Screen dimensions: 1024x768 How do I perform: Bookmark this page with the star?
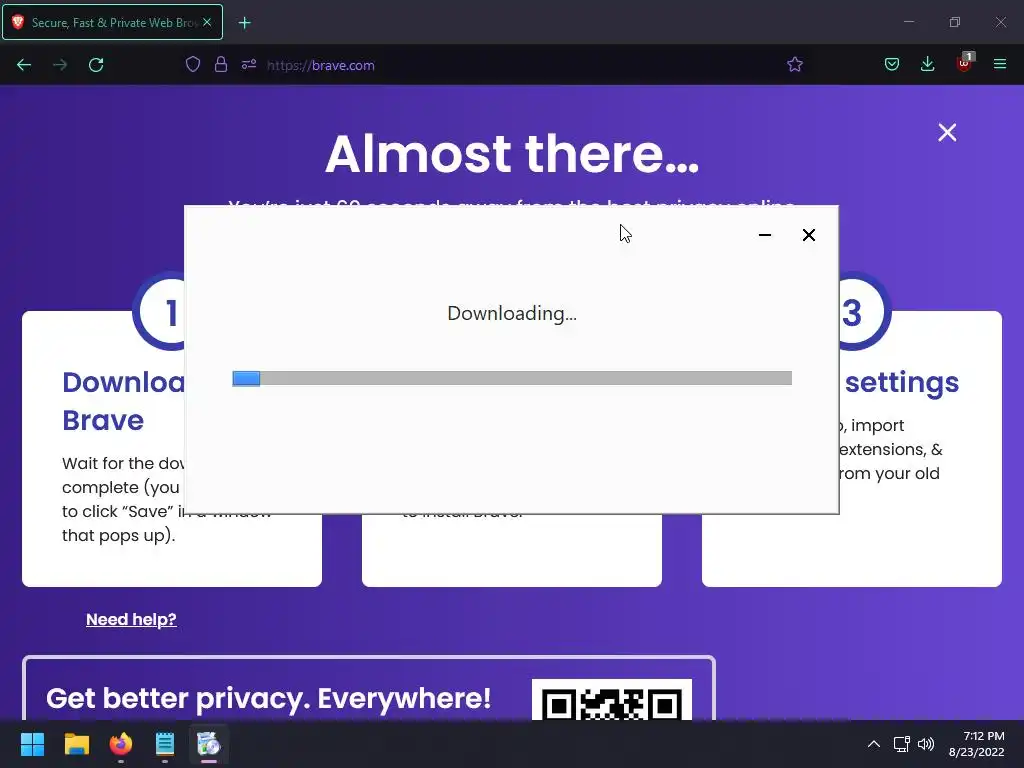coord(795,65)
